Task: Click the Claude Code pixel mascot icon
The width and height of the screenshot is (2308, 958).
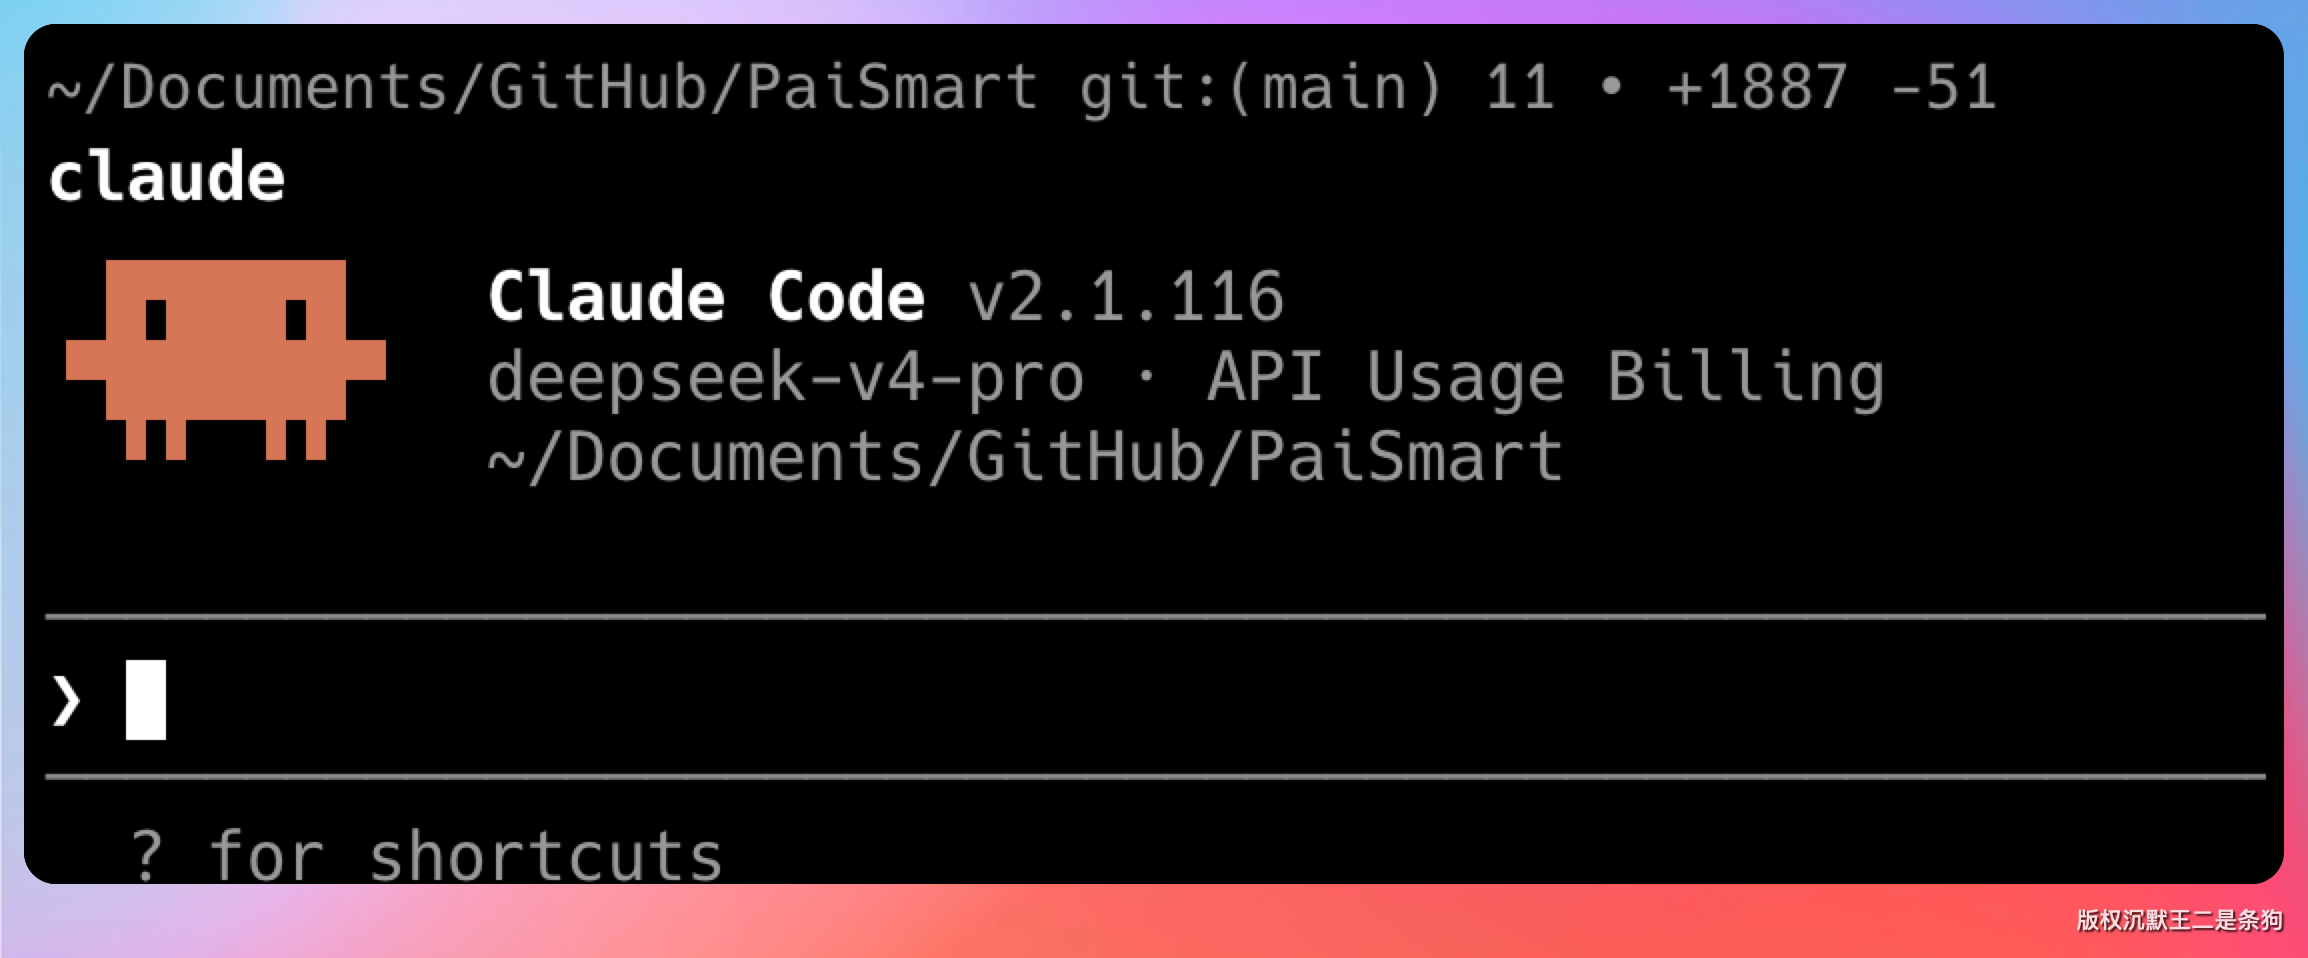Action: (226, 359)
